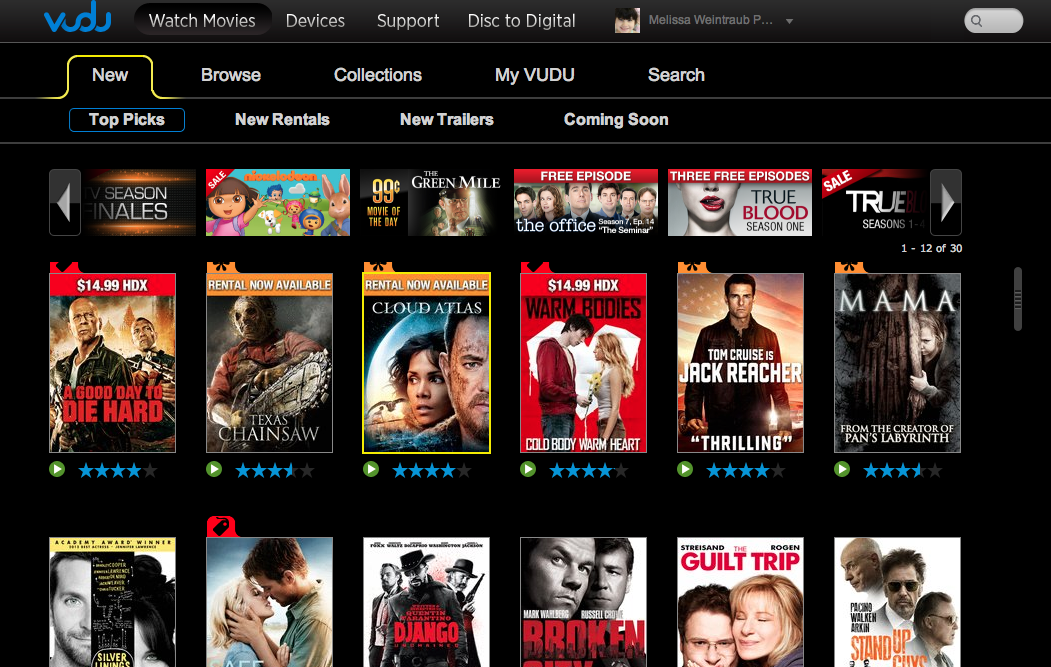Click new-rental badge icon above Mama
Image resolution: width=1051 pixels, height=667 pixels.
pos(850,267)
